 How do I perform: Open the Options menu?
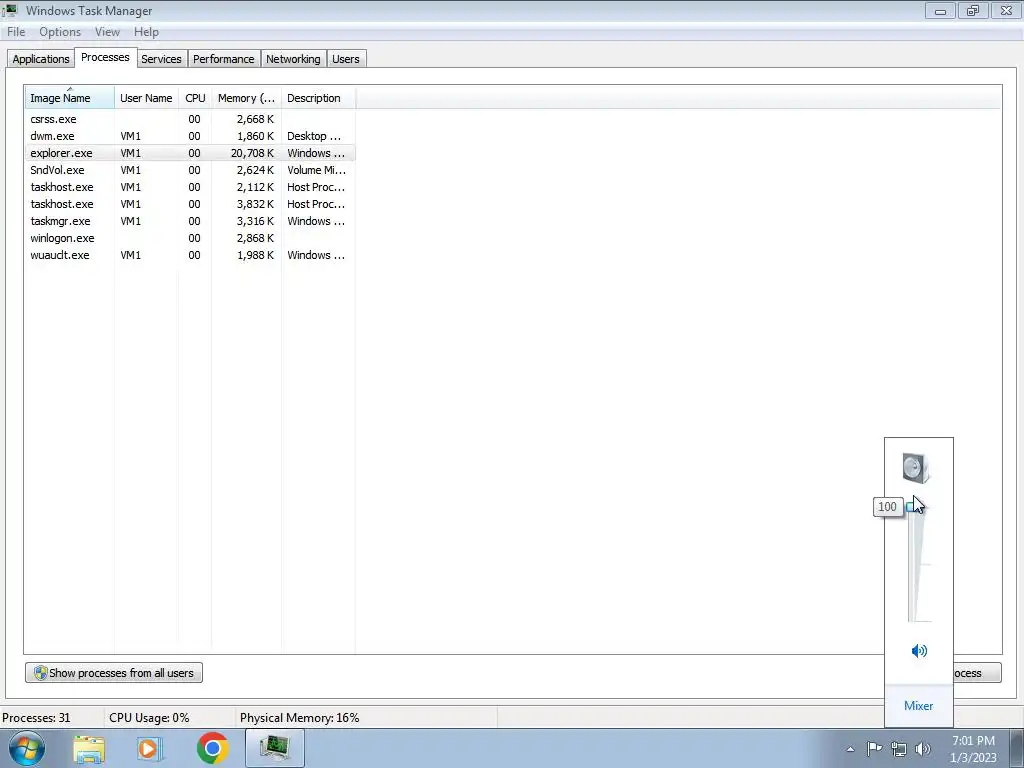[60, 32]
